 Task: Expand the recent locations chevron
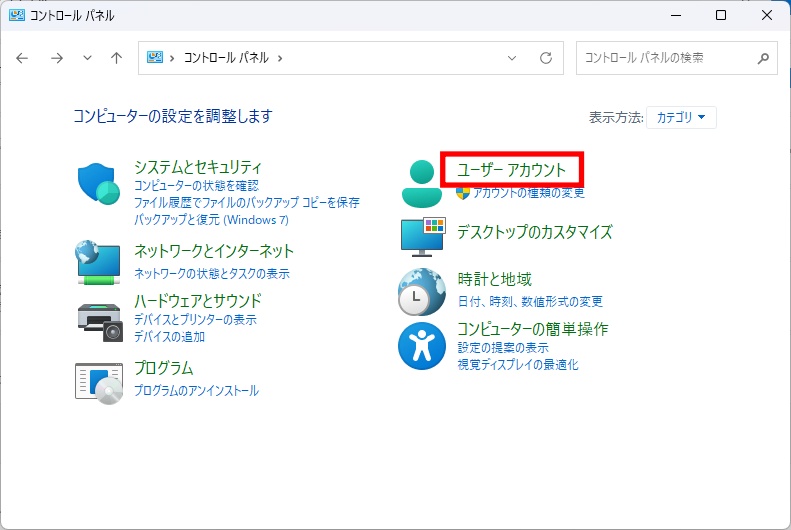pos(87,58)
